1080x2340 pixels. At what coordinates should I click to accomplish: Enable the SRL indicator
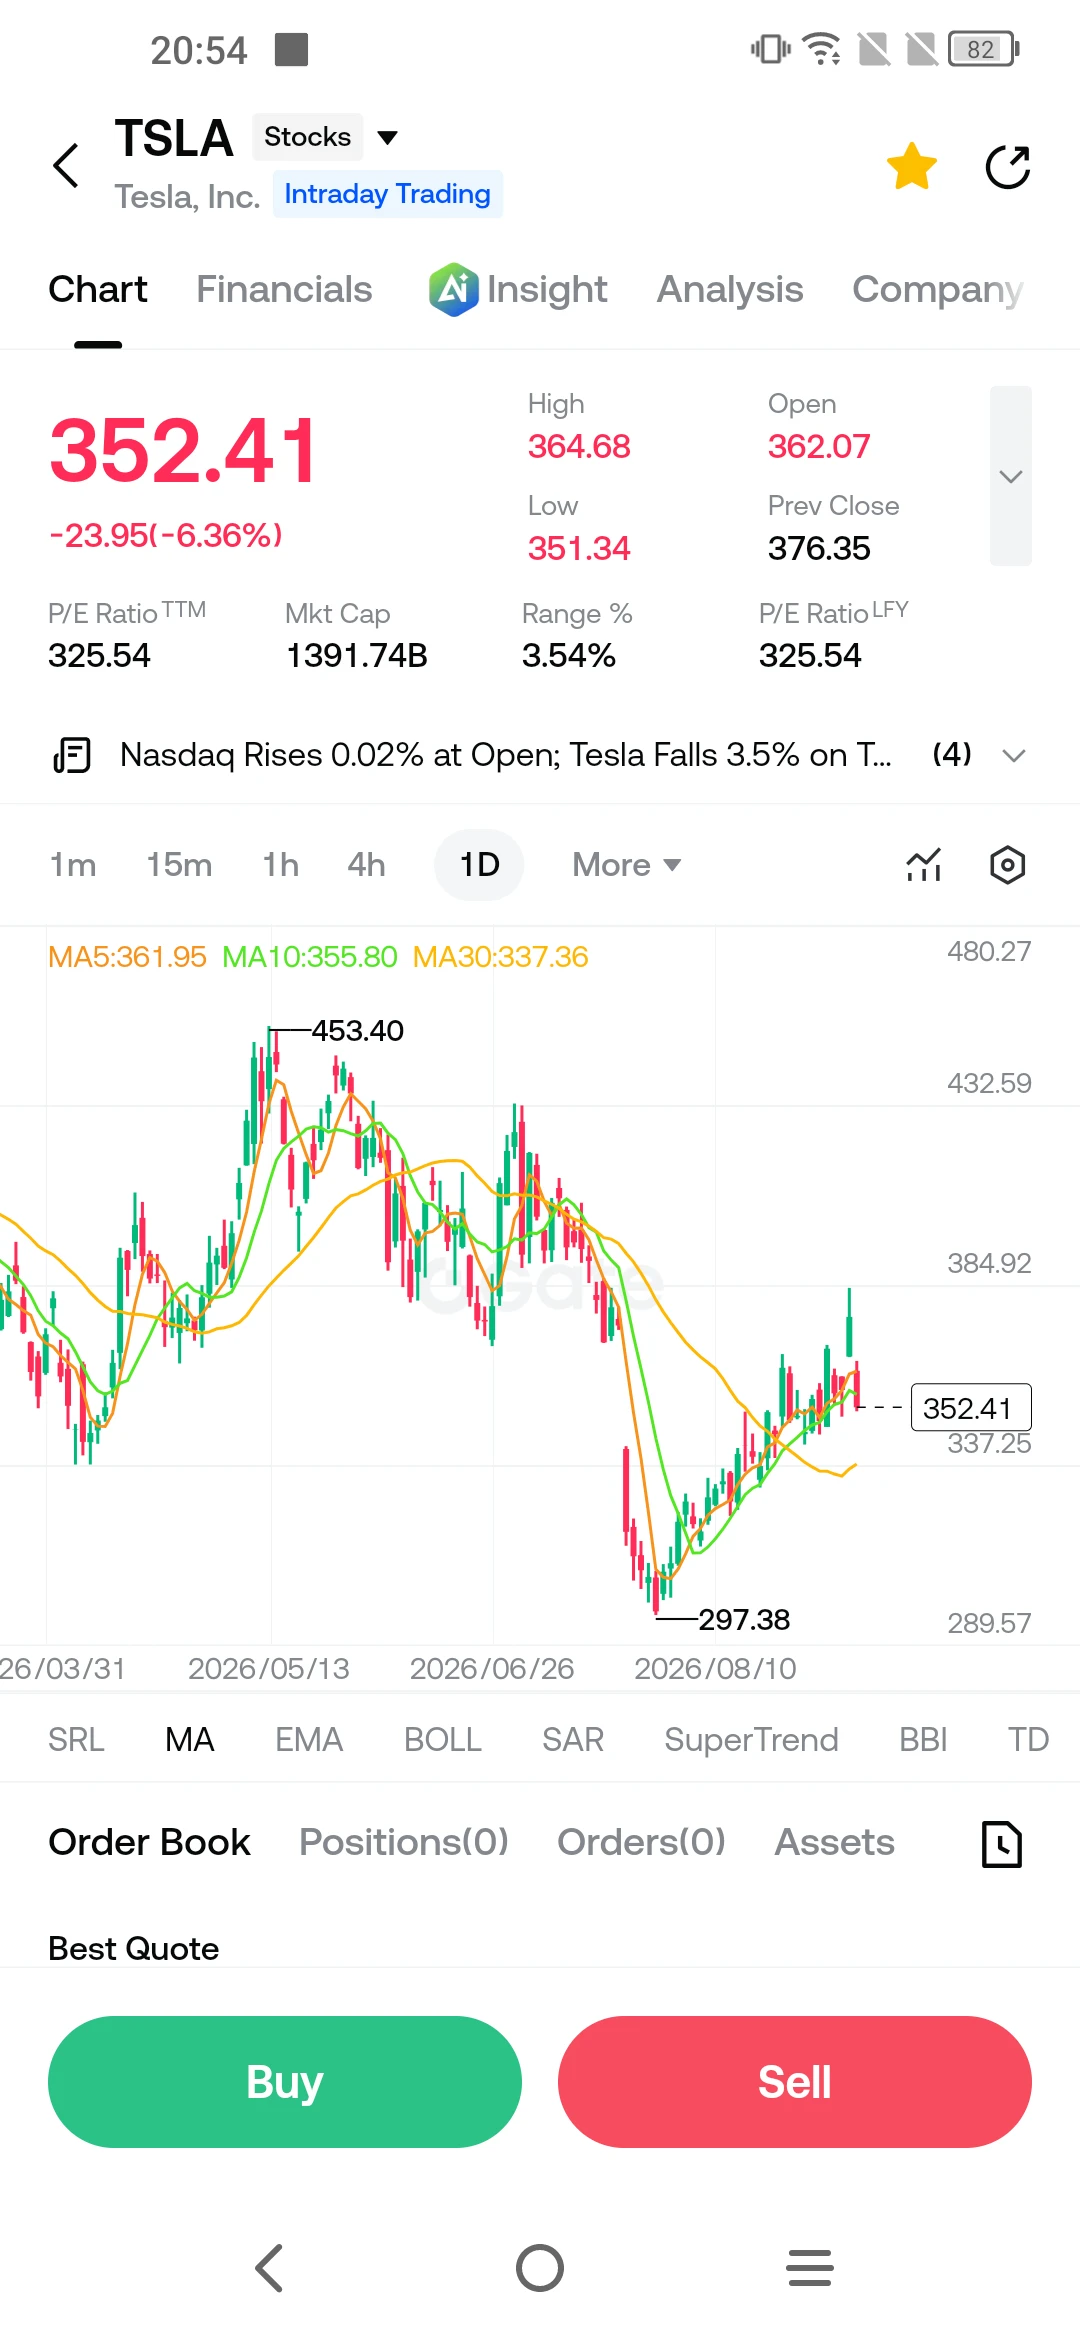point(76,1740)
